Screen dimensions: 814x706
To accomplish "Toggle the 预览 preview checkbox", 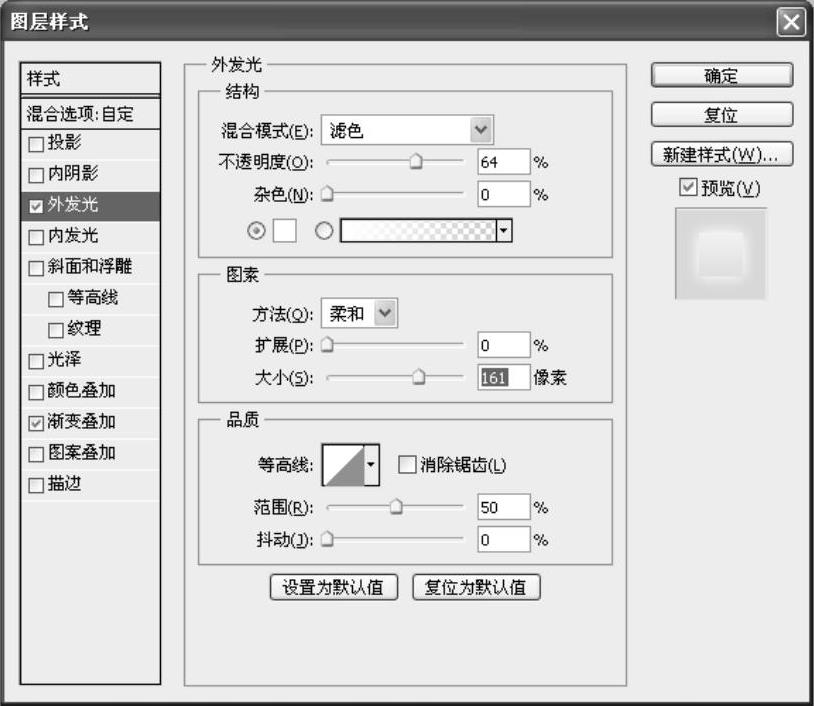I will [688, 187].
